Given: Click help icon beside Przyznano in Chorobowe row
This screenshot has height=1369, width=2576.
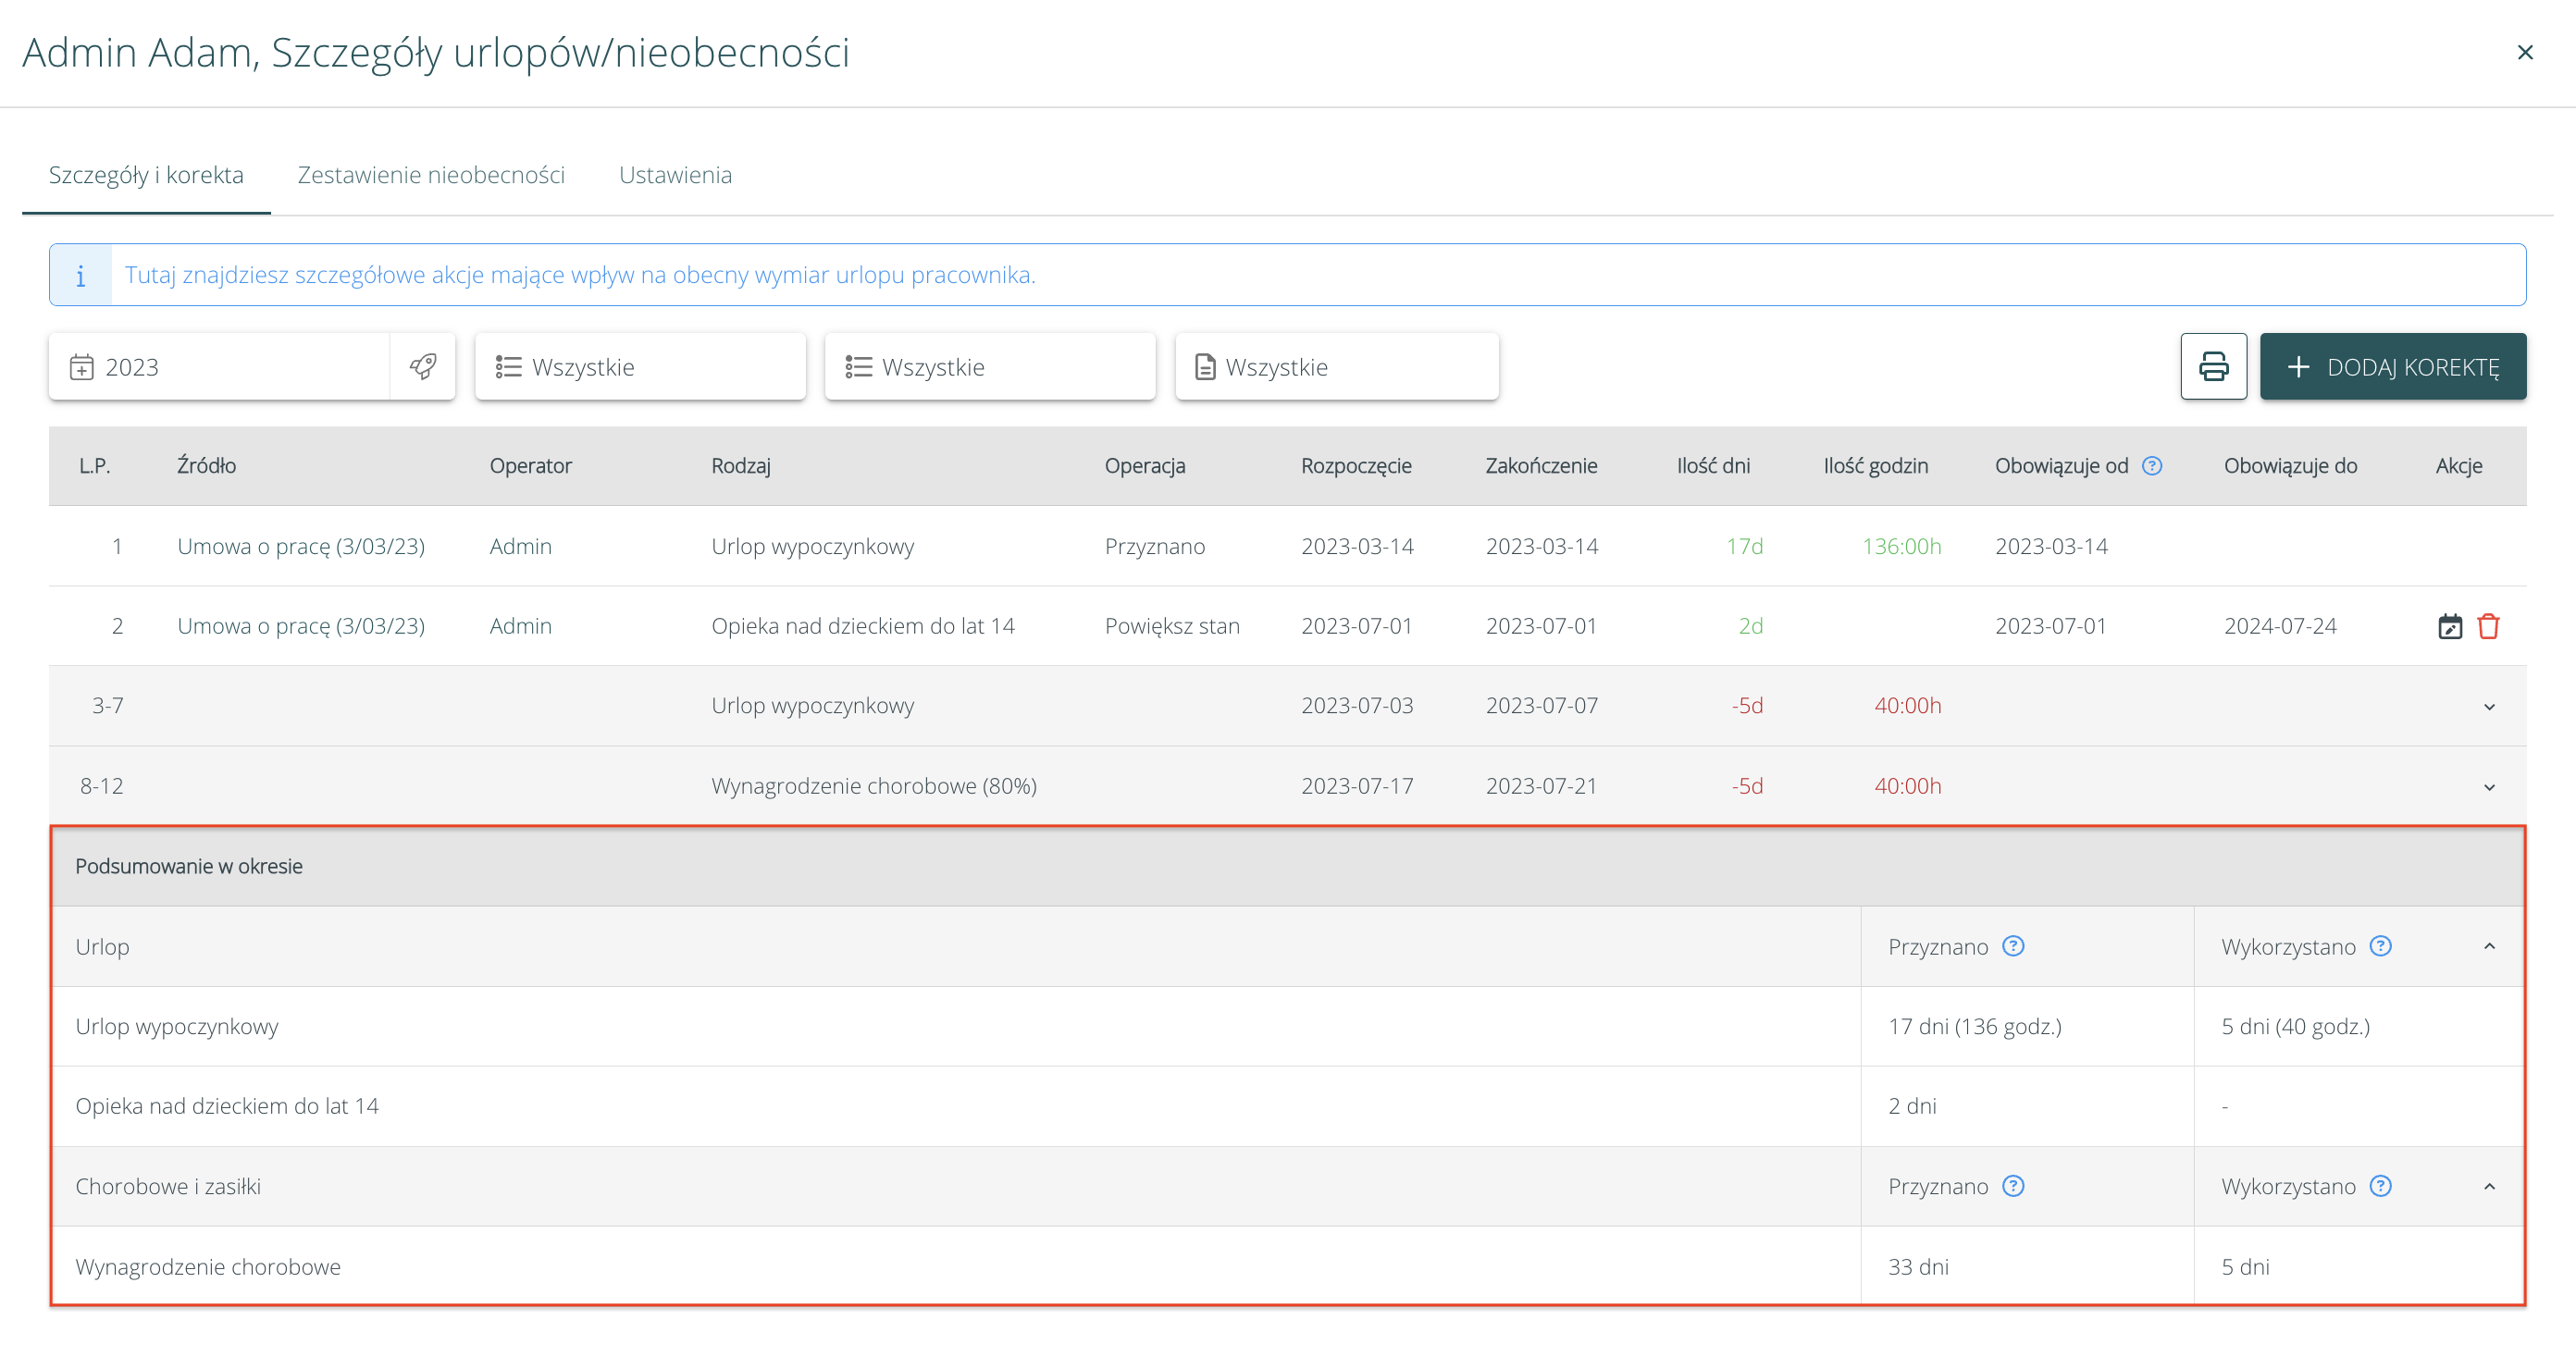Looking at the screenshot, I should [2013, 1186].
